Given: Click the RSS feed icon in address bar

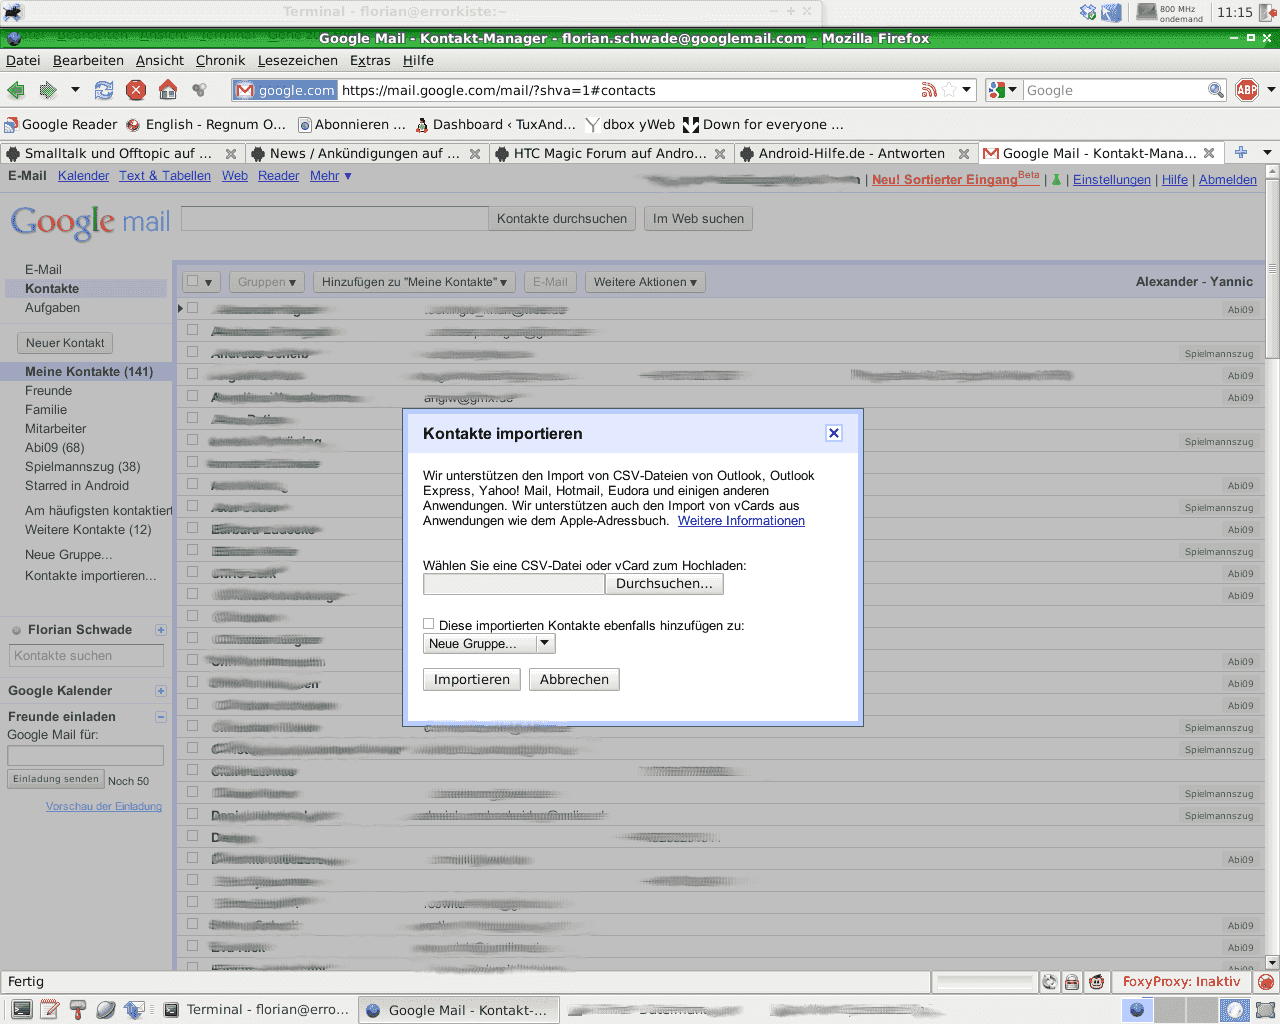Looking at the screenshot, I should click(929, 90).
